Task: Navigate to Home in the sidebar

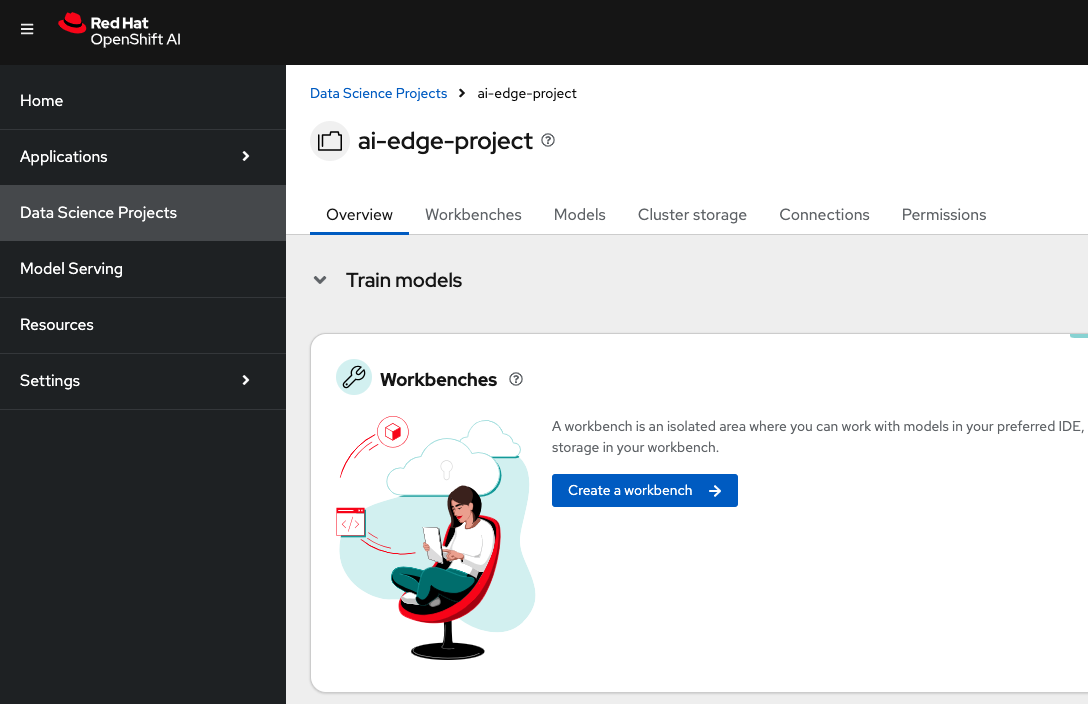Action: [x=42, y=101]
